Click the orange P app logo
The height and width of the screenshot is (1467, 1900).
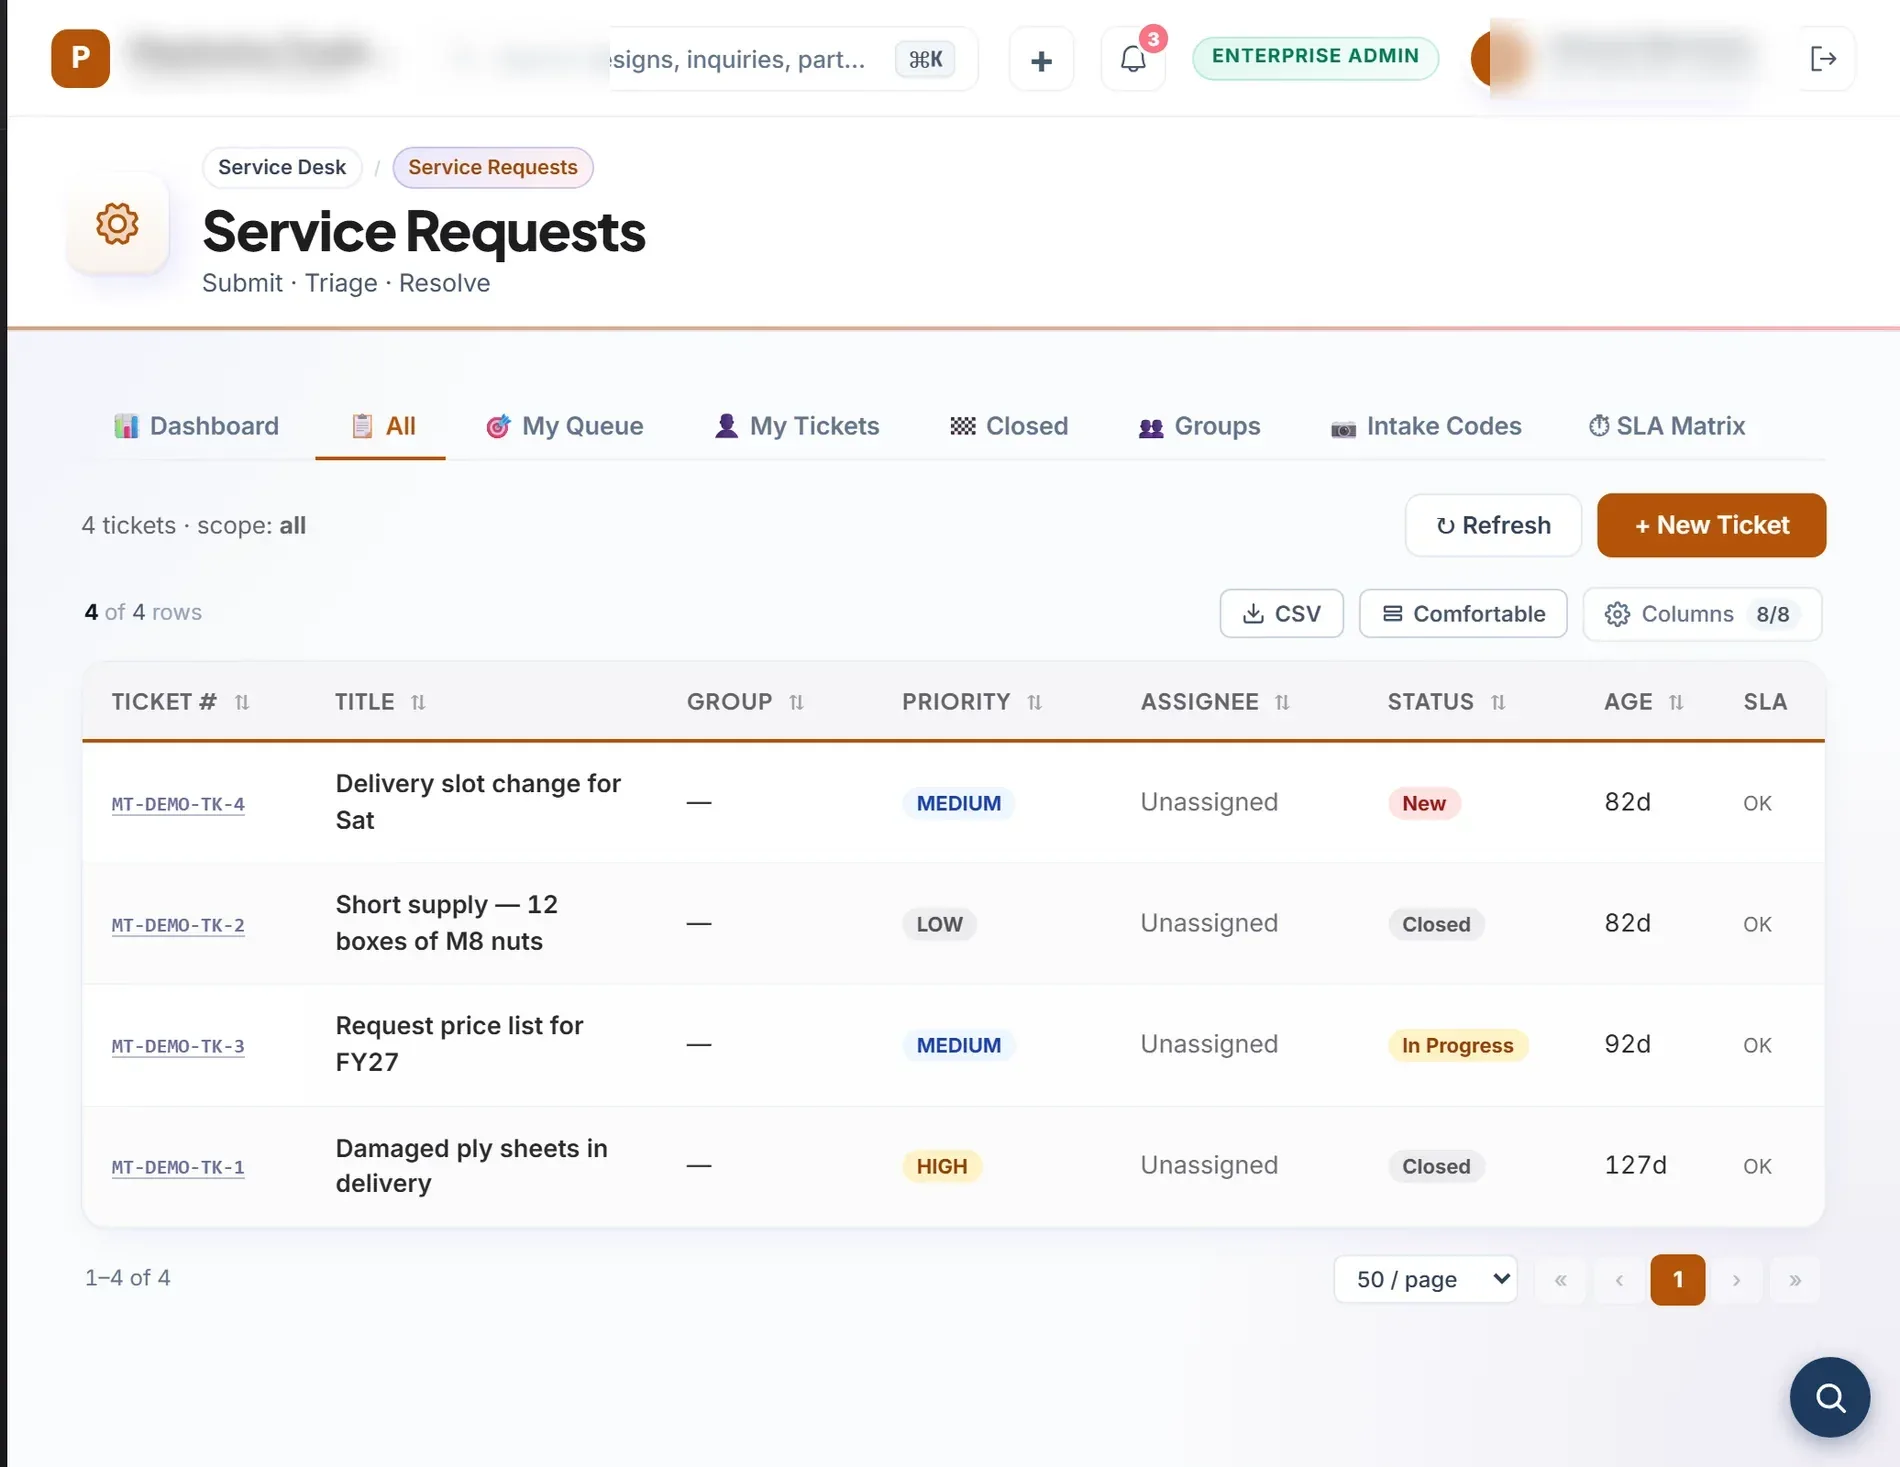tap(80, 58)
